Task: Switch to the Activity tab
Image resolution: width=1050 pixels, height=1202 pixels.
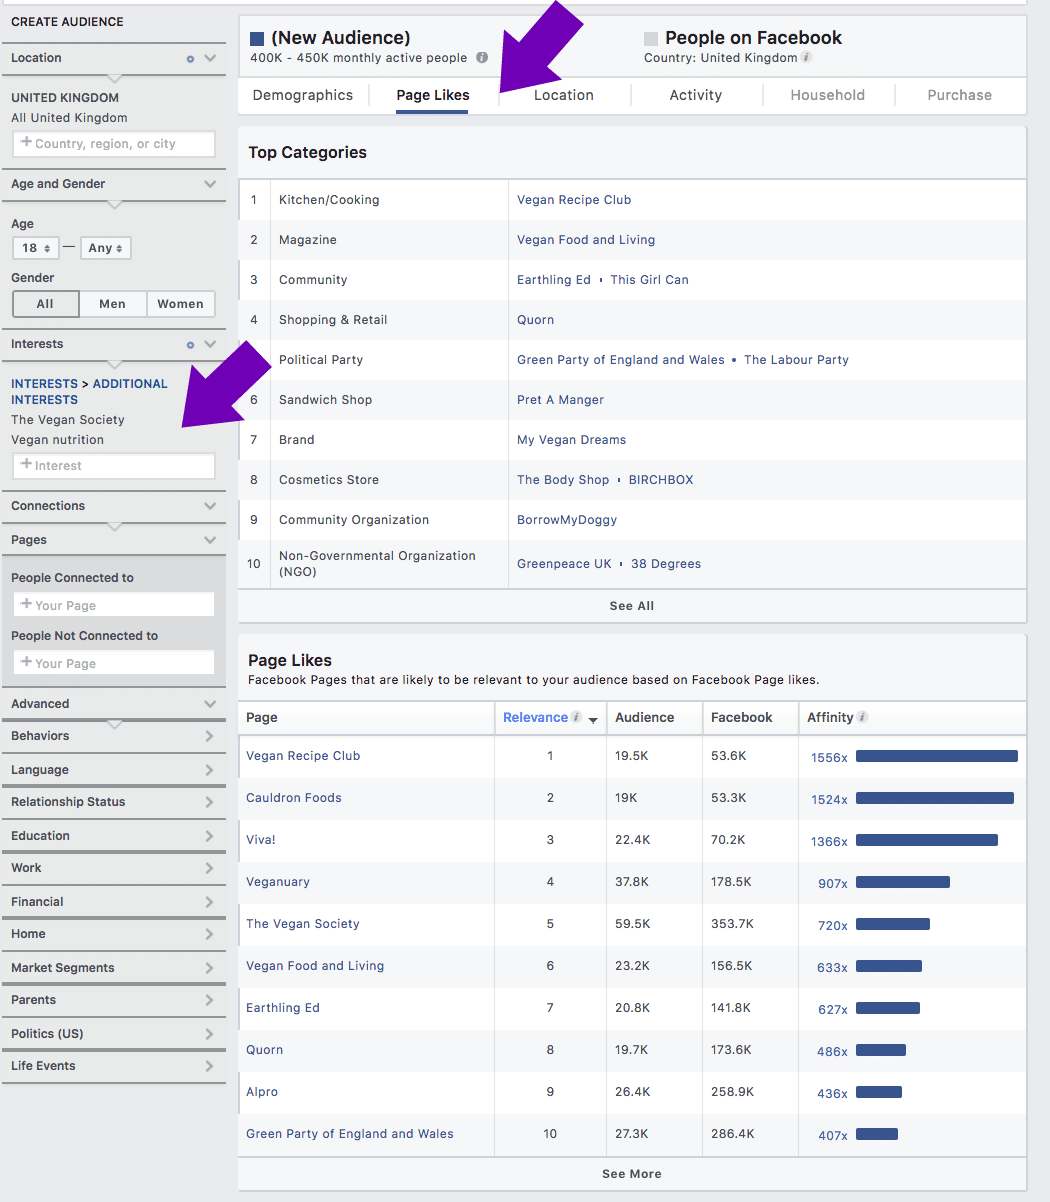Action: 696,95
